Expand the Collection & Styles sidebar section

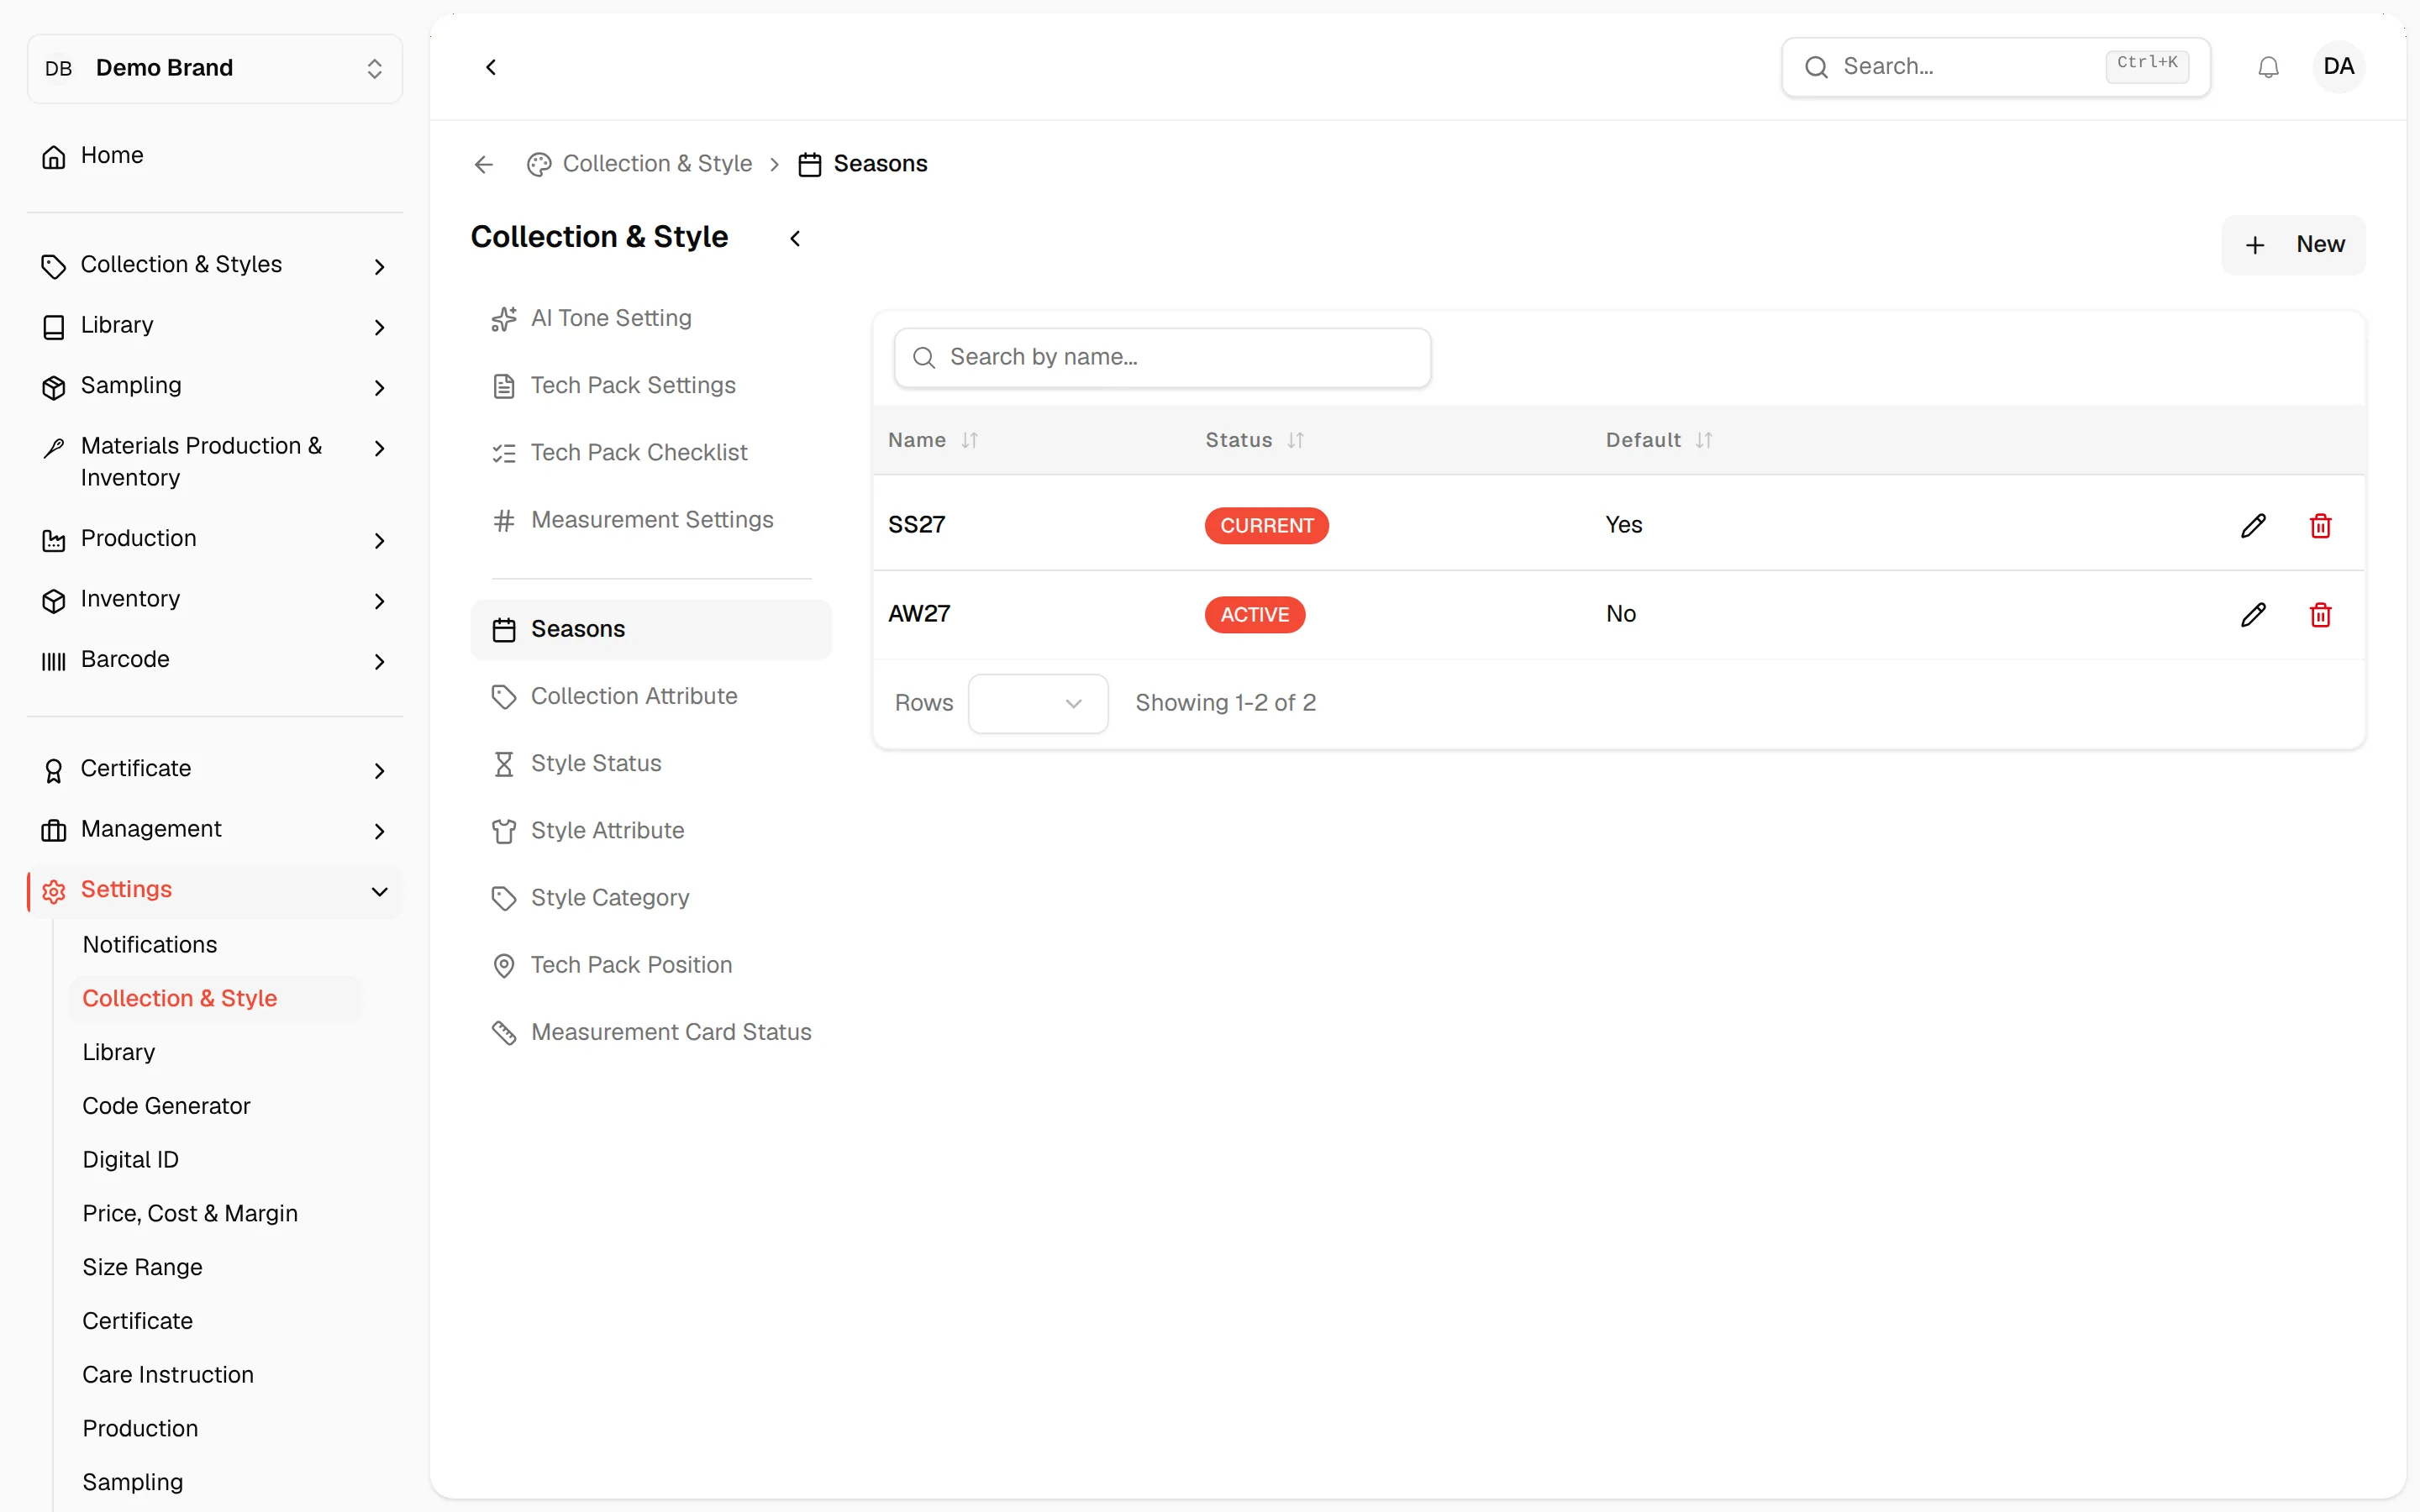click(215, 265)
